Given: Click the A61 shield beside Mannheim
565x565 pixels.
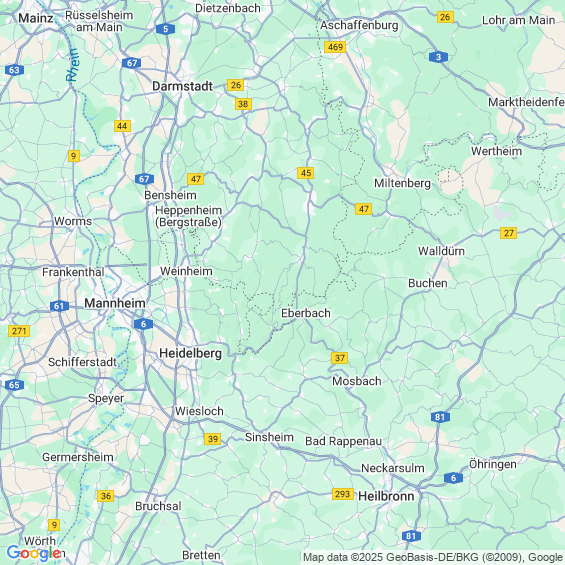Looking at the screenshot, I should click(59, 306).
